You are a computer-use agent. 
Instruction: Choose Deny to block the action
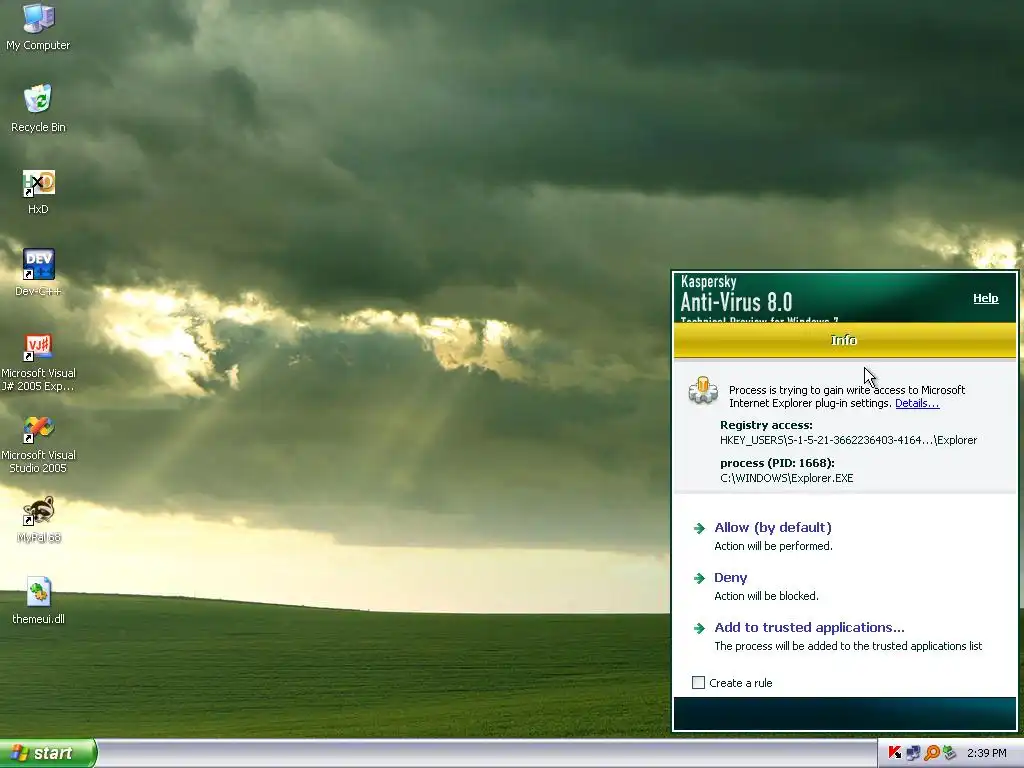pyautogui.click(x=730, y=578)
